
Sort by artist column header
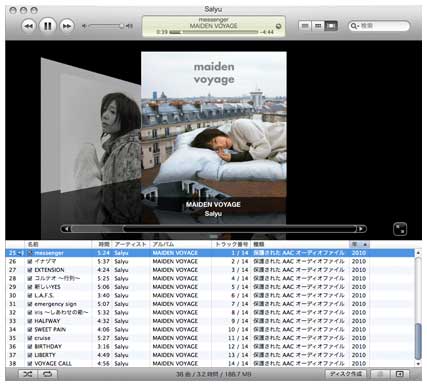pos(131,244)
